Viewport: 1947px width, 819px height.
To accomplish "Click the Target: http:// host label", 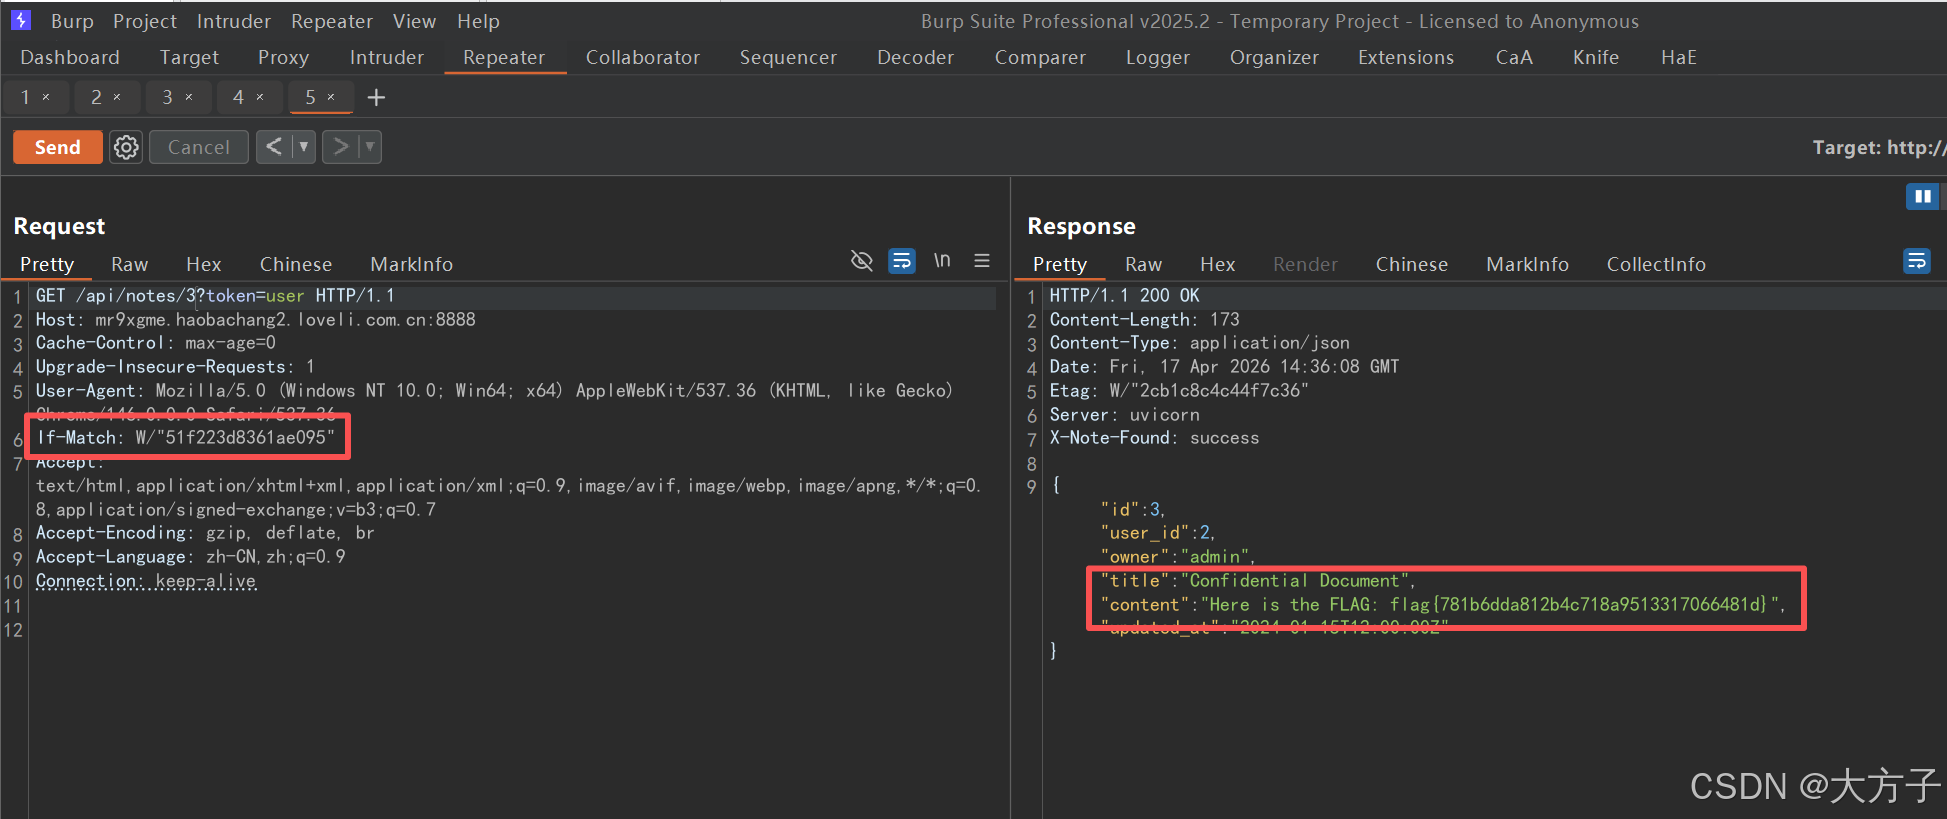I will tap(1878, 147).
